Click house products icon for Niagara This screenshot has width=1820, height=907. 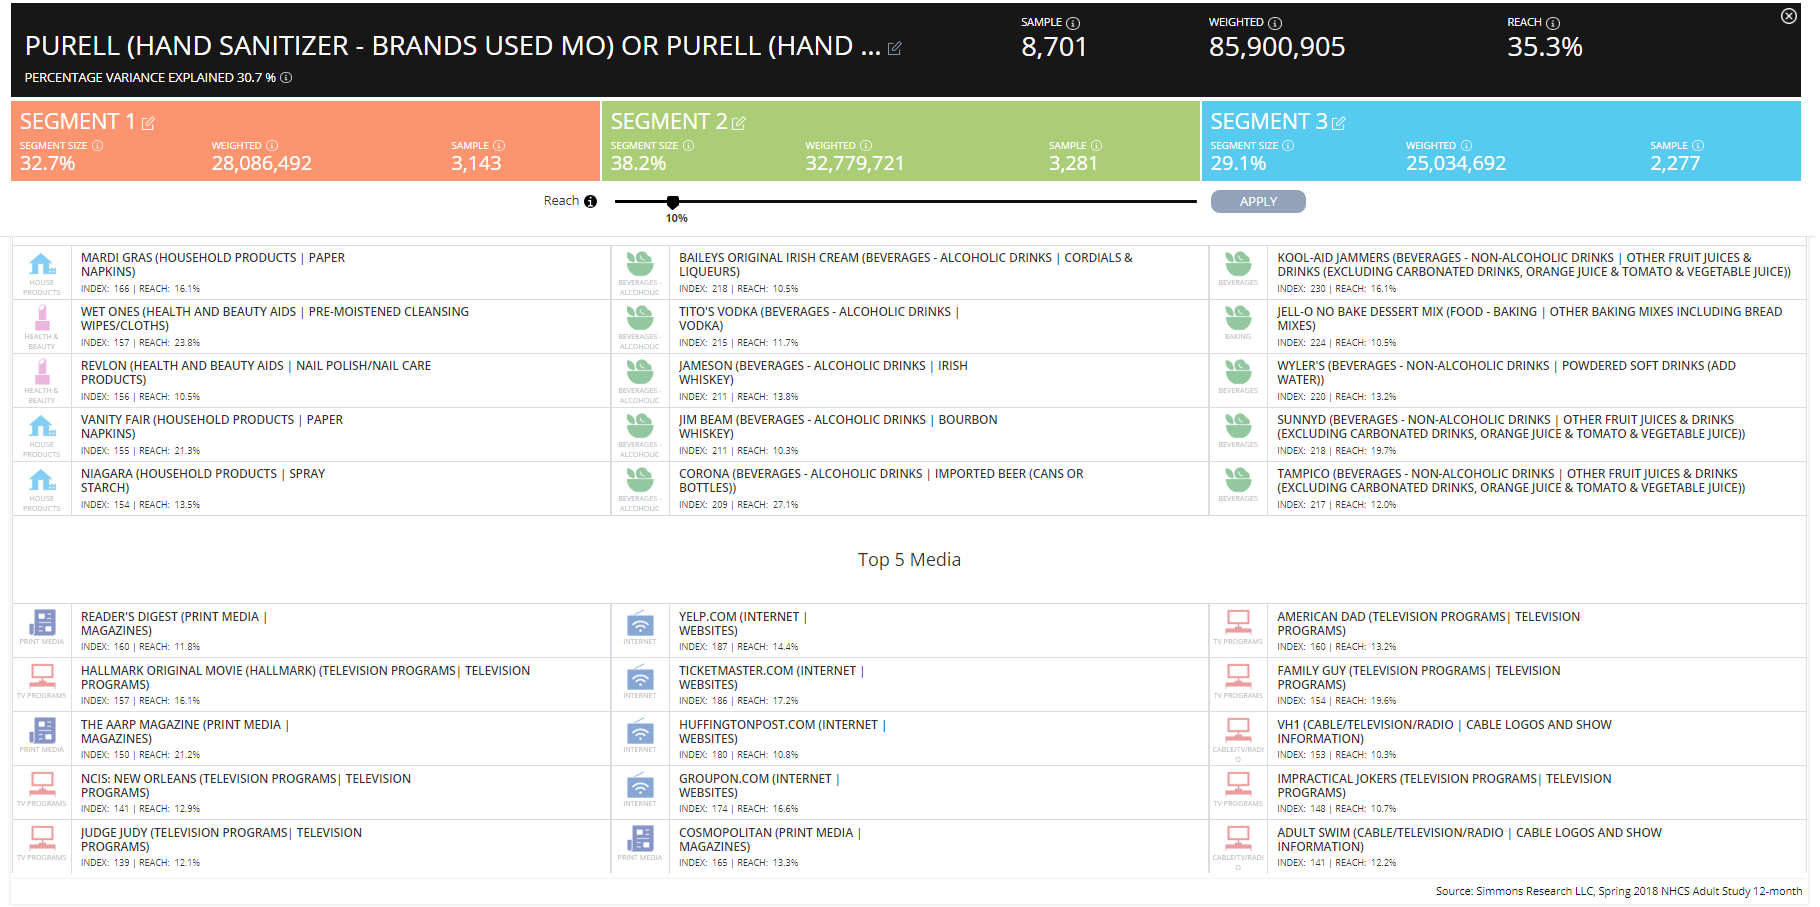click(x=42, y=481)
